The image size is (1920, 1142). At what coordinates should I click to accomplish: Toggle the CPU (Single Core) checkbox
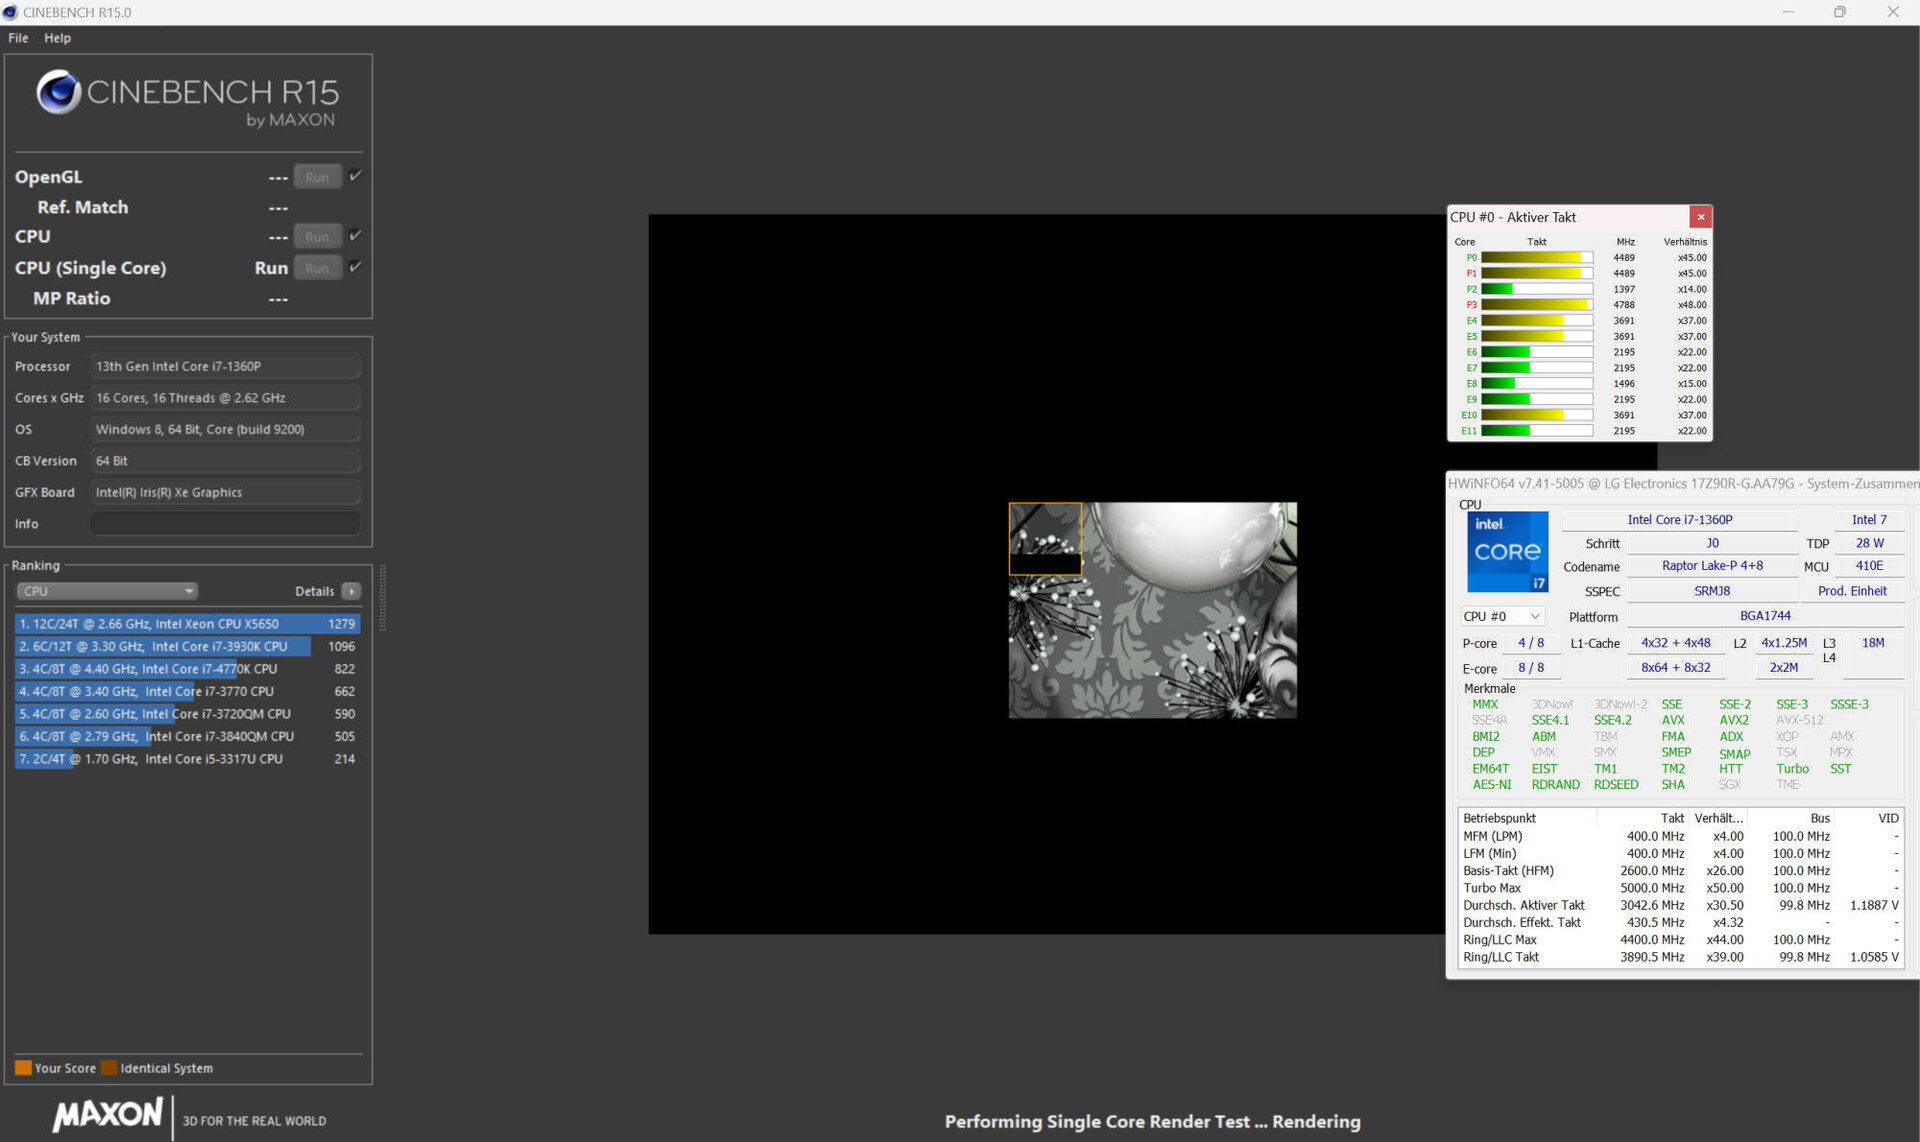pyautogui.click(x=355, y=267)
